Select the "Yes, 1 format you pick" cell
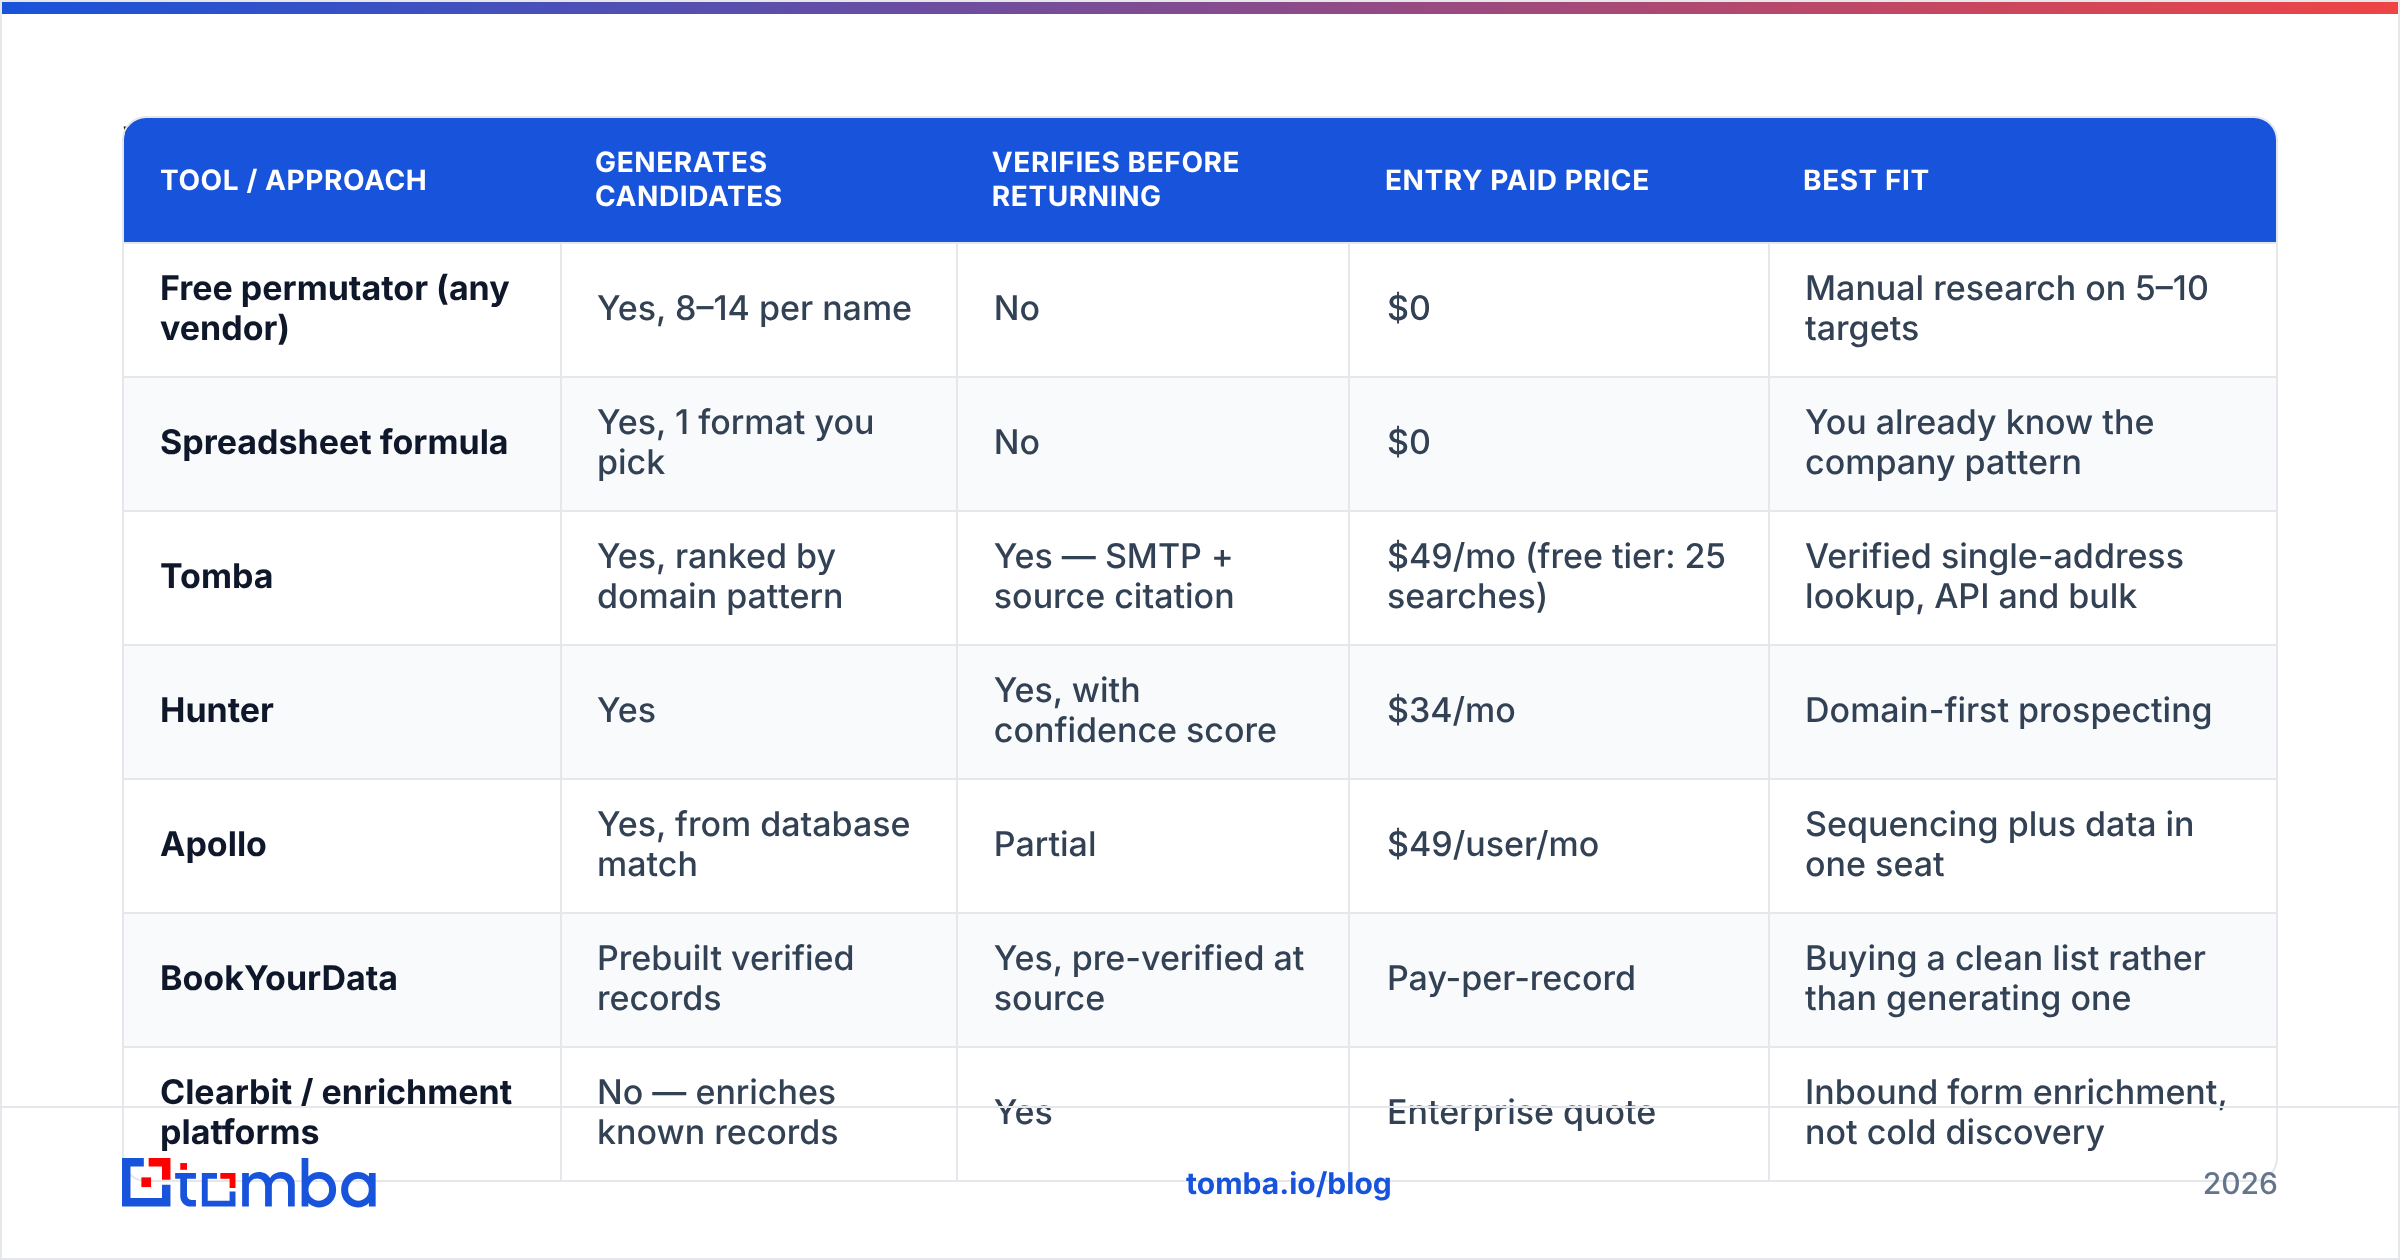 [x=735, y=442]
